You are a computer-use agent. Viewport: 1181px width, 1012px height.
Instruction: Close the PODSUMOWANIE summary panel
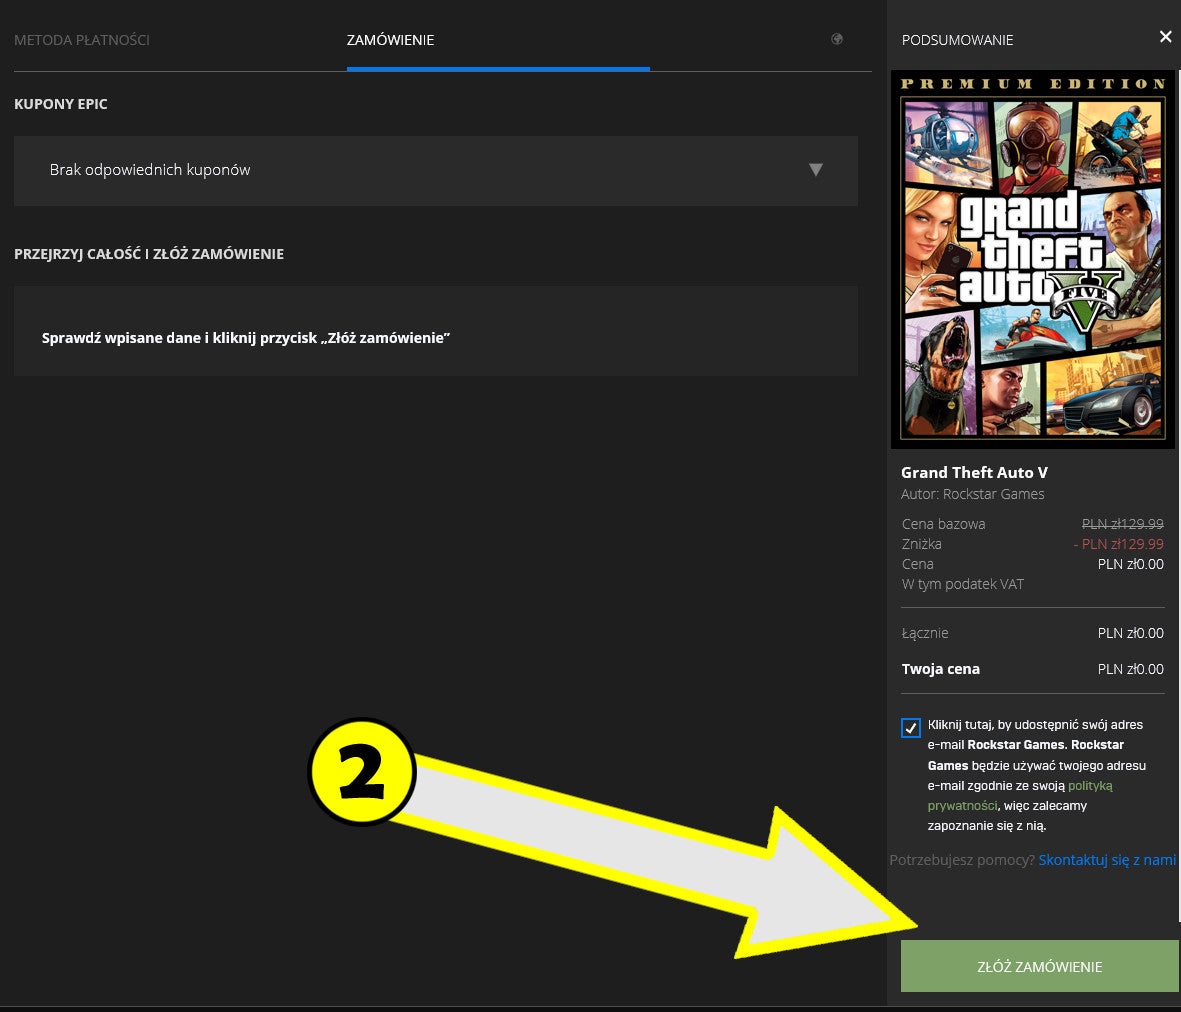[1165, 36]
